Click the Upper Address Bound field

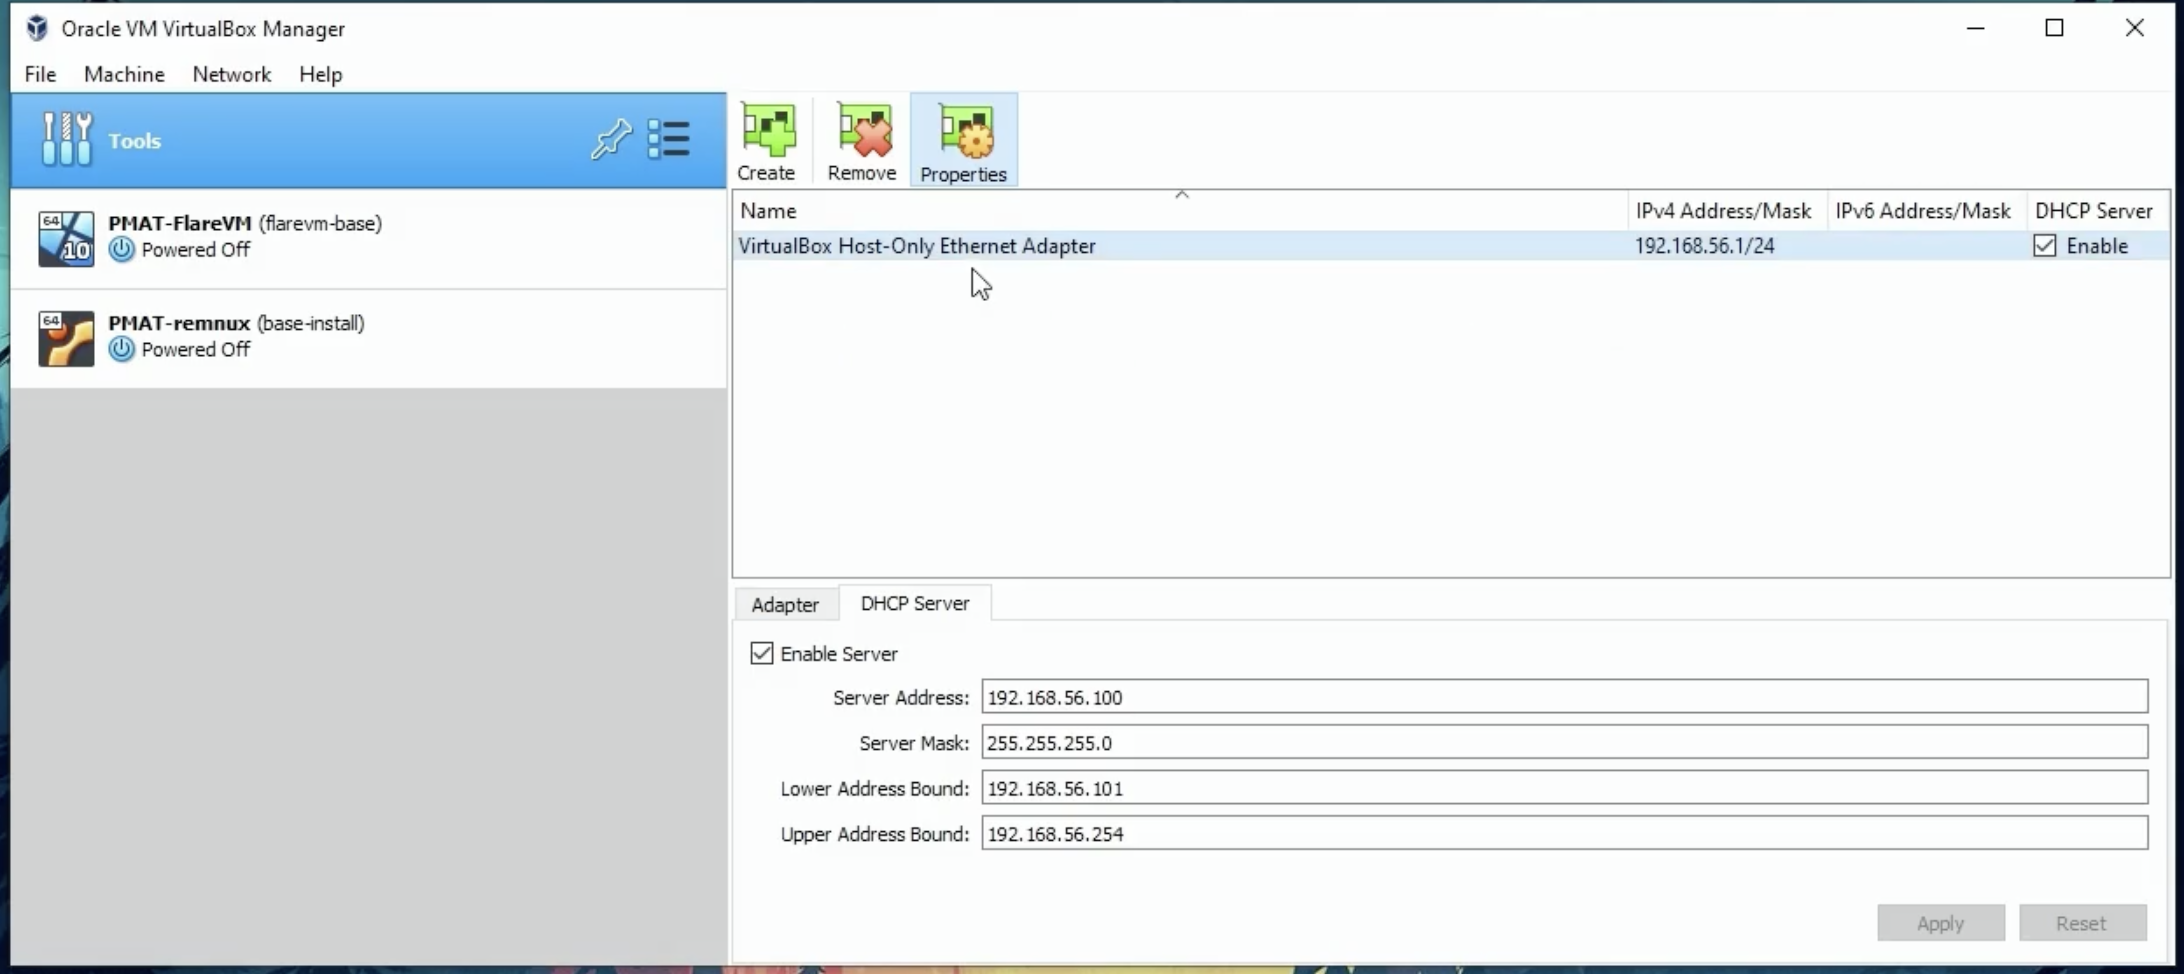click(x=1564, y=833)
